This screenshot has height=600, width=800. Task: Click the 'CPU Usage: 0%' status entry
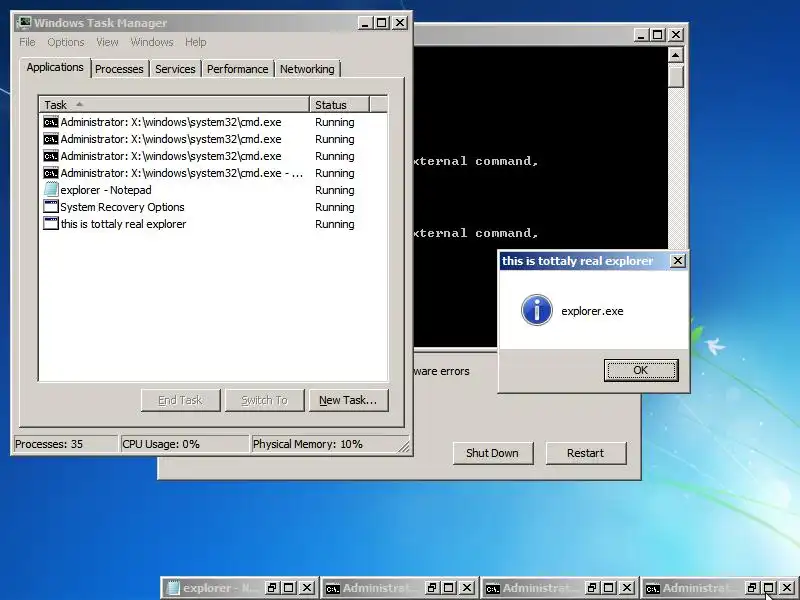(184, 444)
